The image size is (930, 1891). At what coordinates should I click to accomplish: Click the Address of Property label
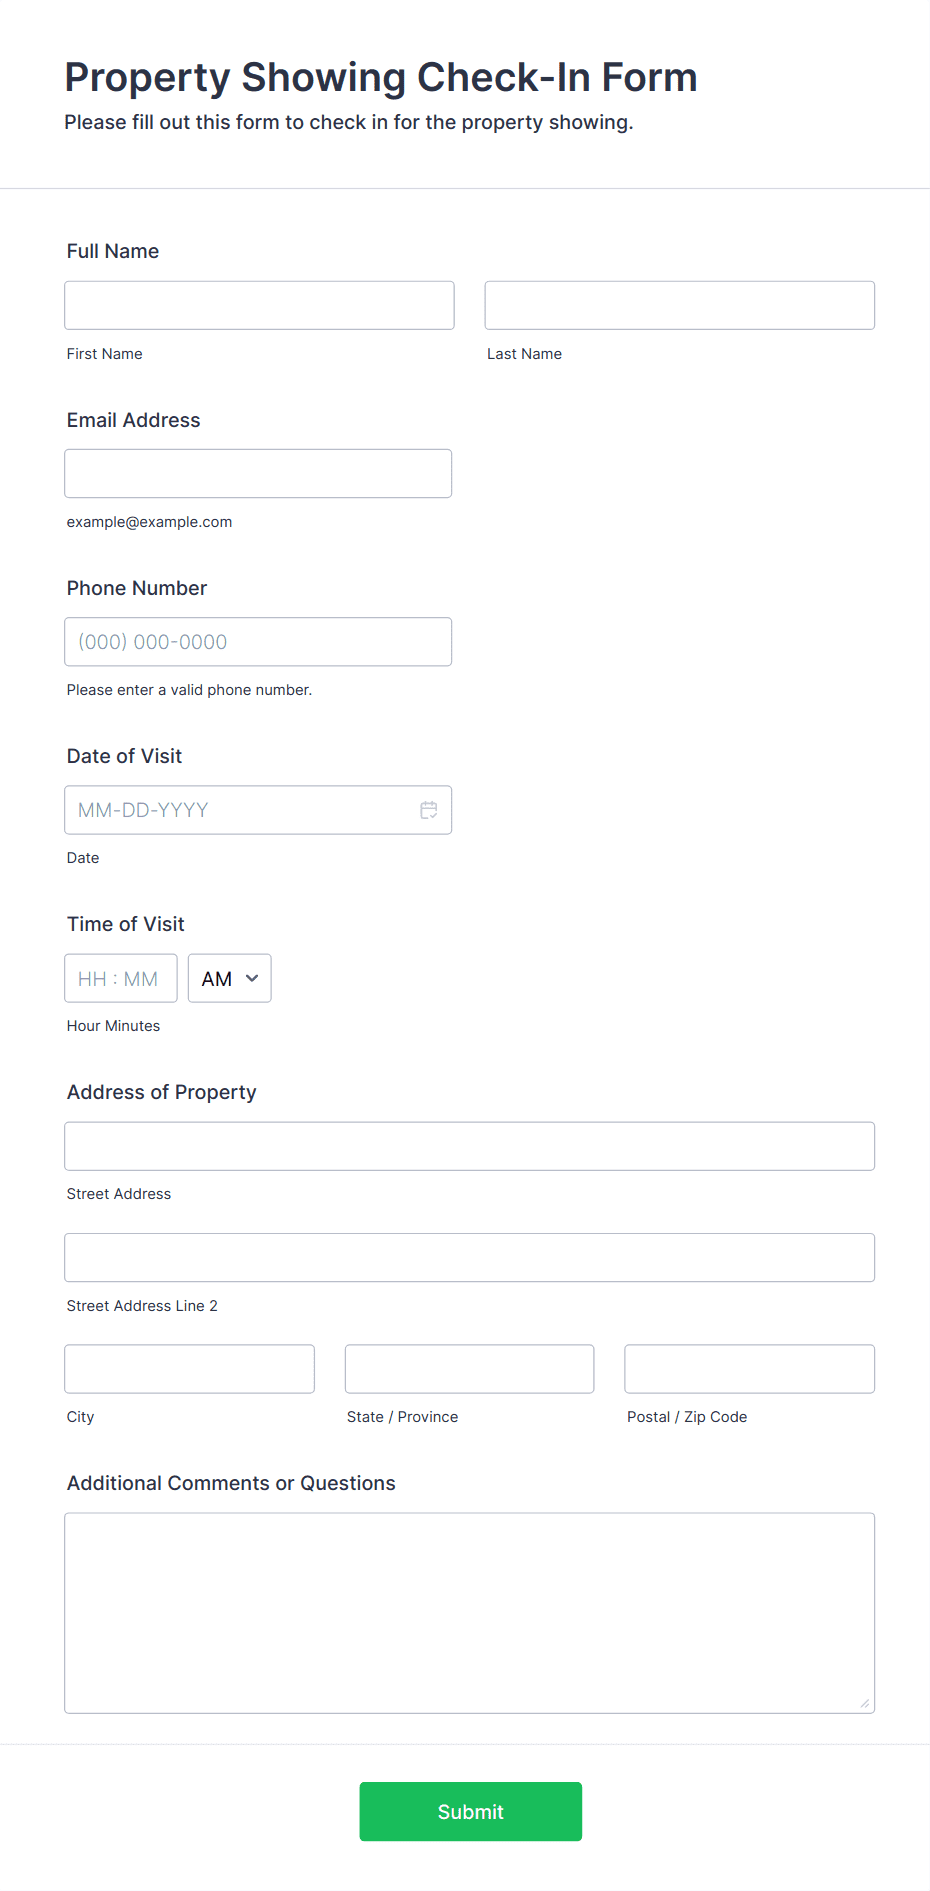[x=162, y=1092]
